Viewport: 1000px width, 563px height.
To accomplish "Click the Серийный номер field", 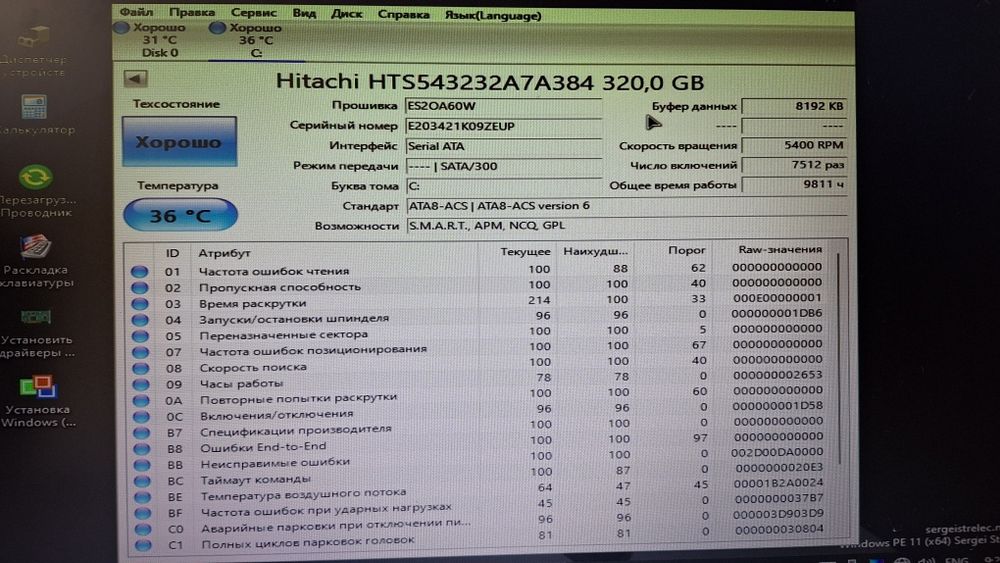I will [503, 126].
